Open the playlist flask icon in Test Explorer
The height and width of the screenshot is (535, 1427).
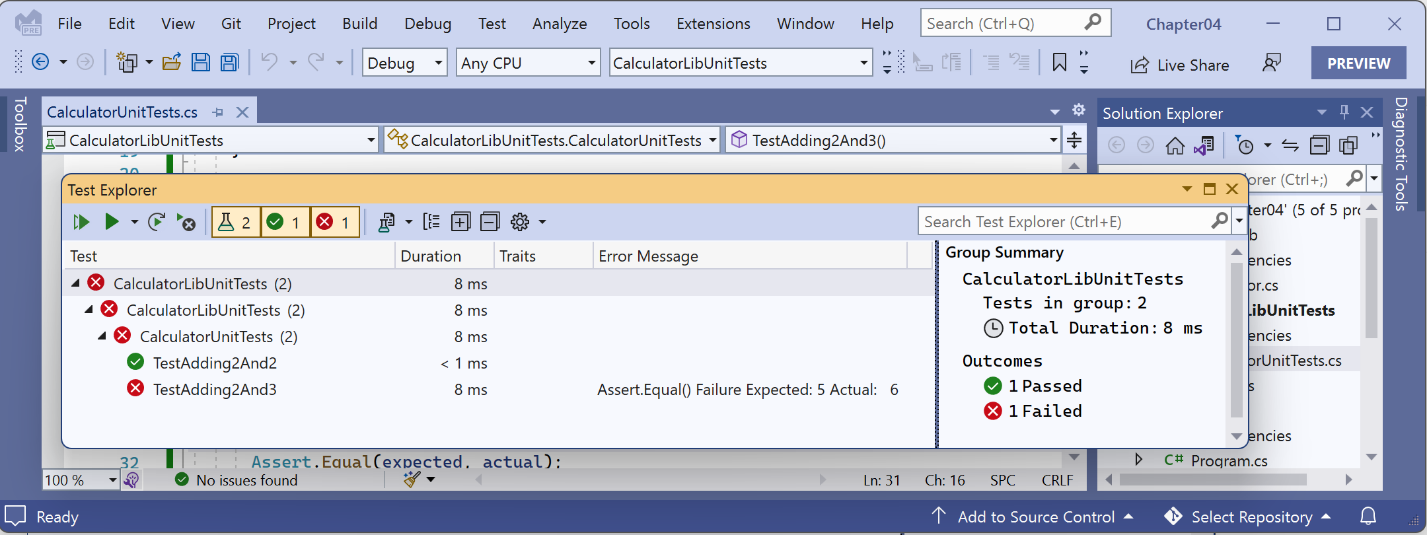click(x=385, y=222)
